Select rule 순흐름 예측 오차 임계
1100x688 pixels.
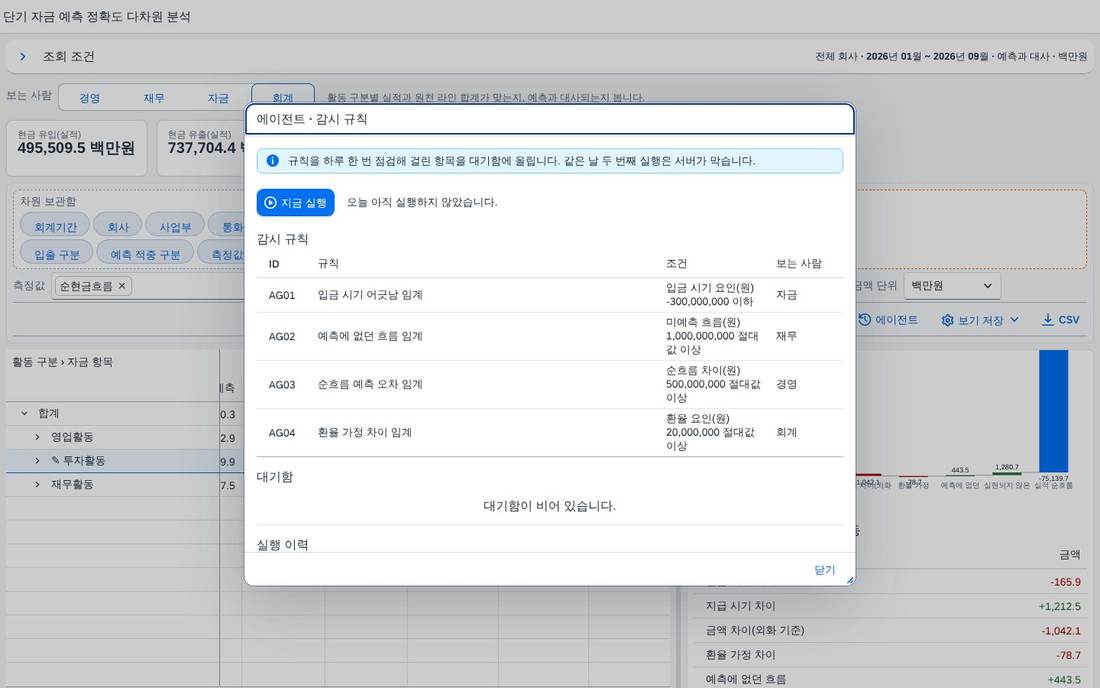[x=370, y=384]
